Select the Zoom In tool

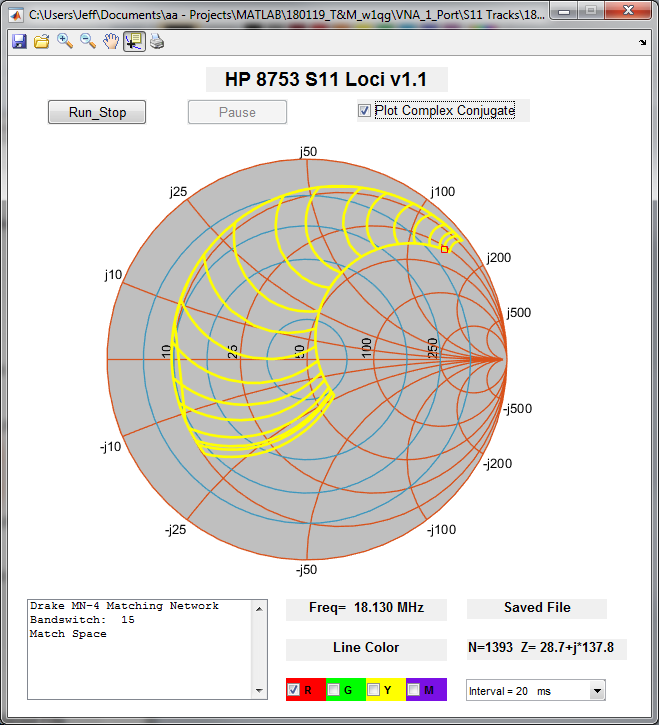point(65,42)
